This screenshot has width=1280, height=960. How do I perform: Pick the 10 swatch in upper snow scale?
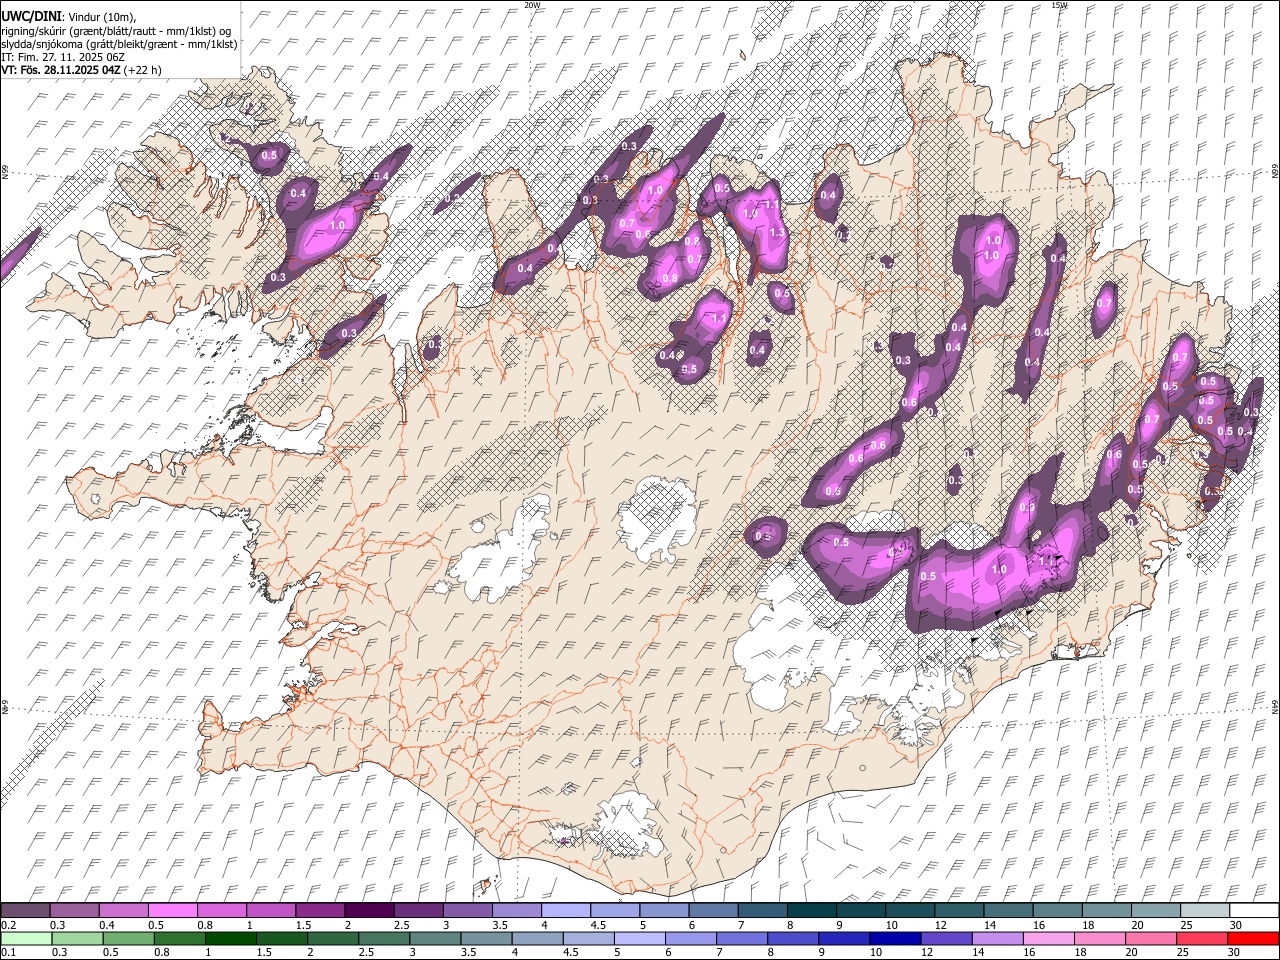[x=909, y=911]
